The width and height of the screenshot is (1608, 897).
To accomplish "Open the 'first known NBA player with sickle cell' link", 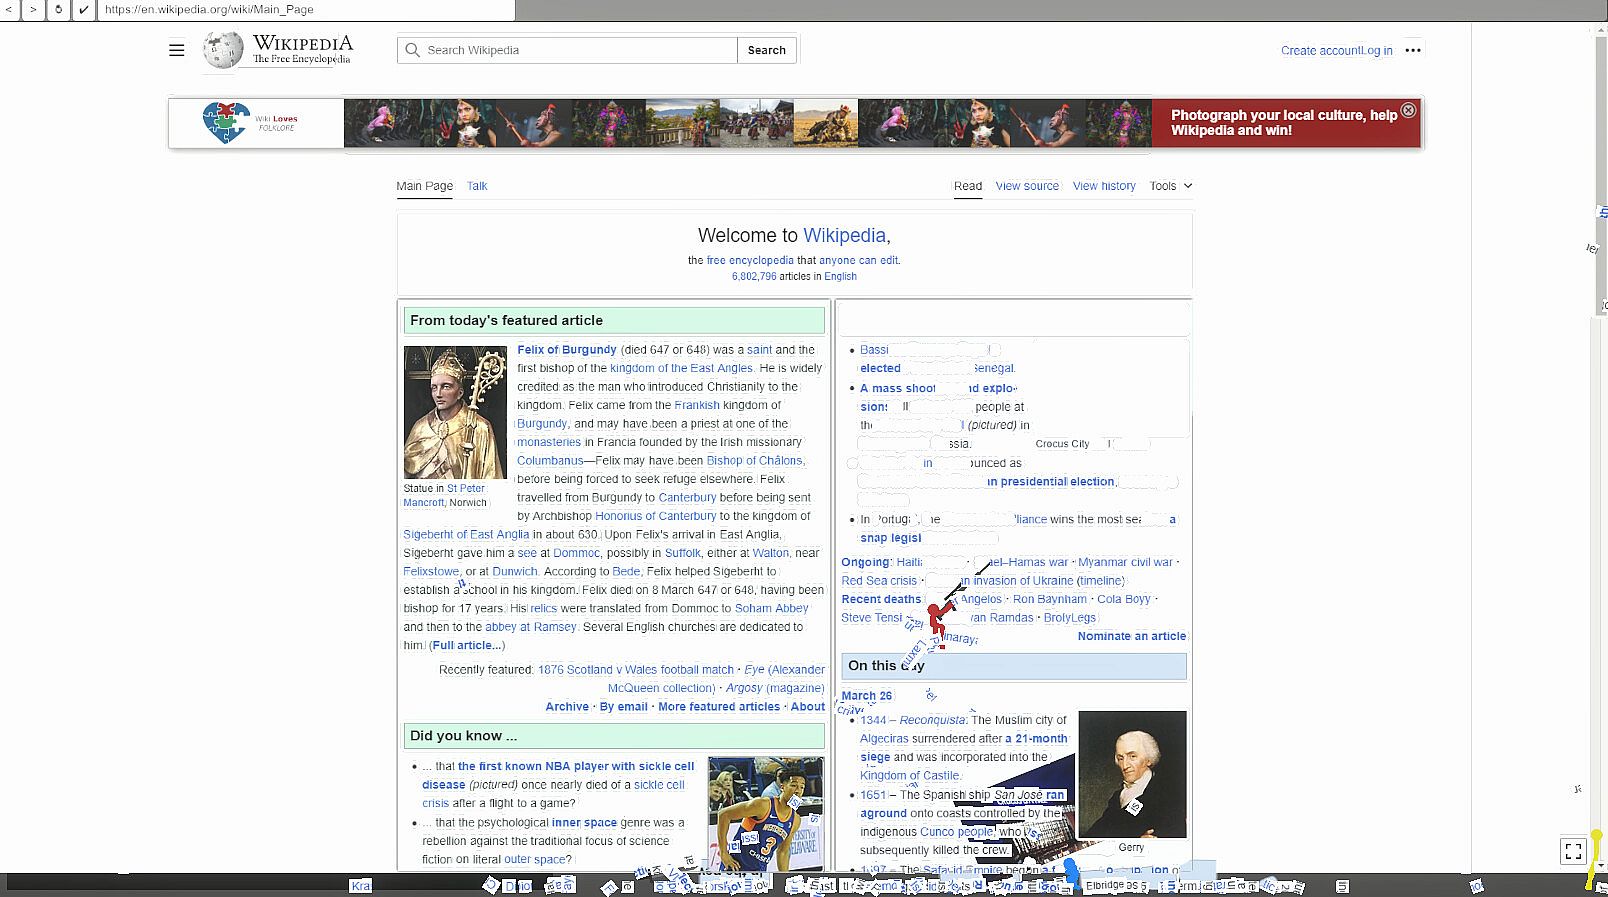I will [x=576, y=767].
